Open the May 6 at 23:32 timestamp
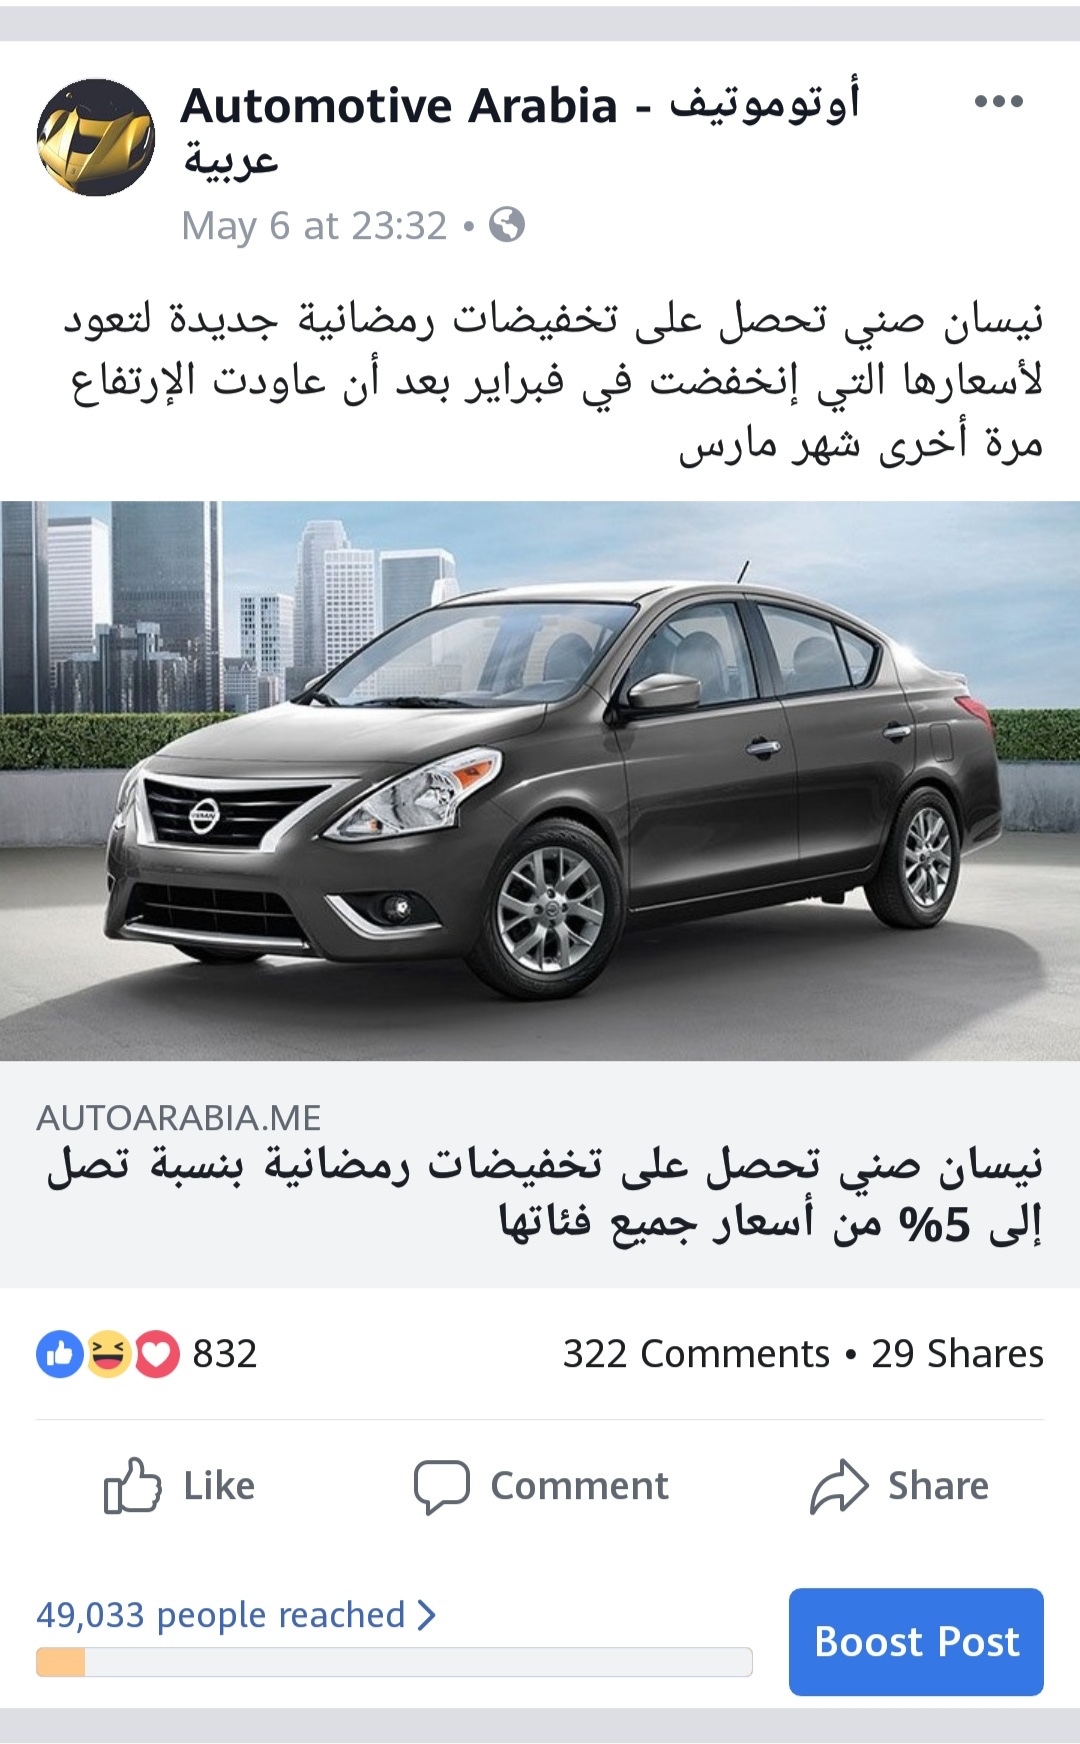 (x=314, y=226)
